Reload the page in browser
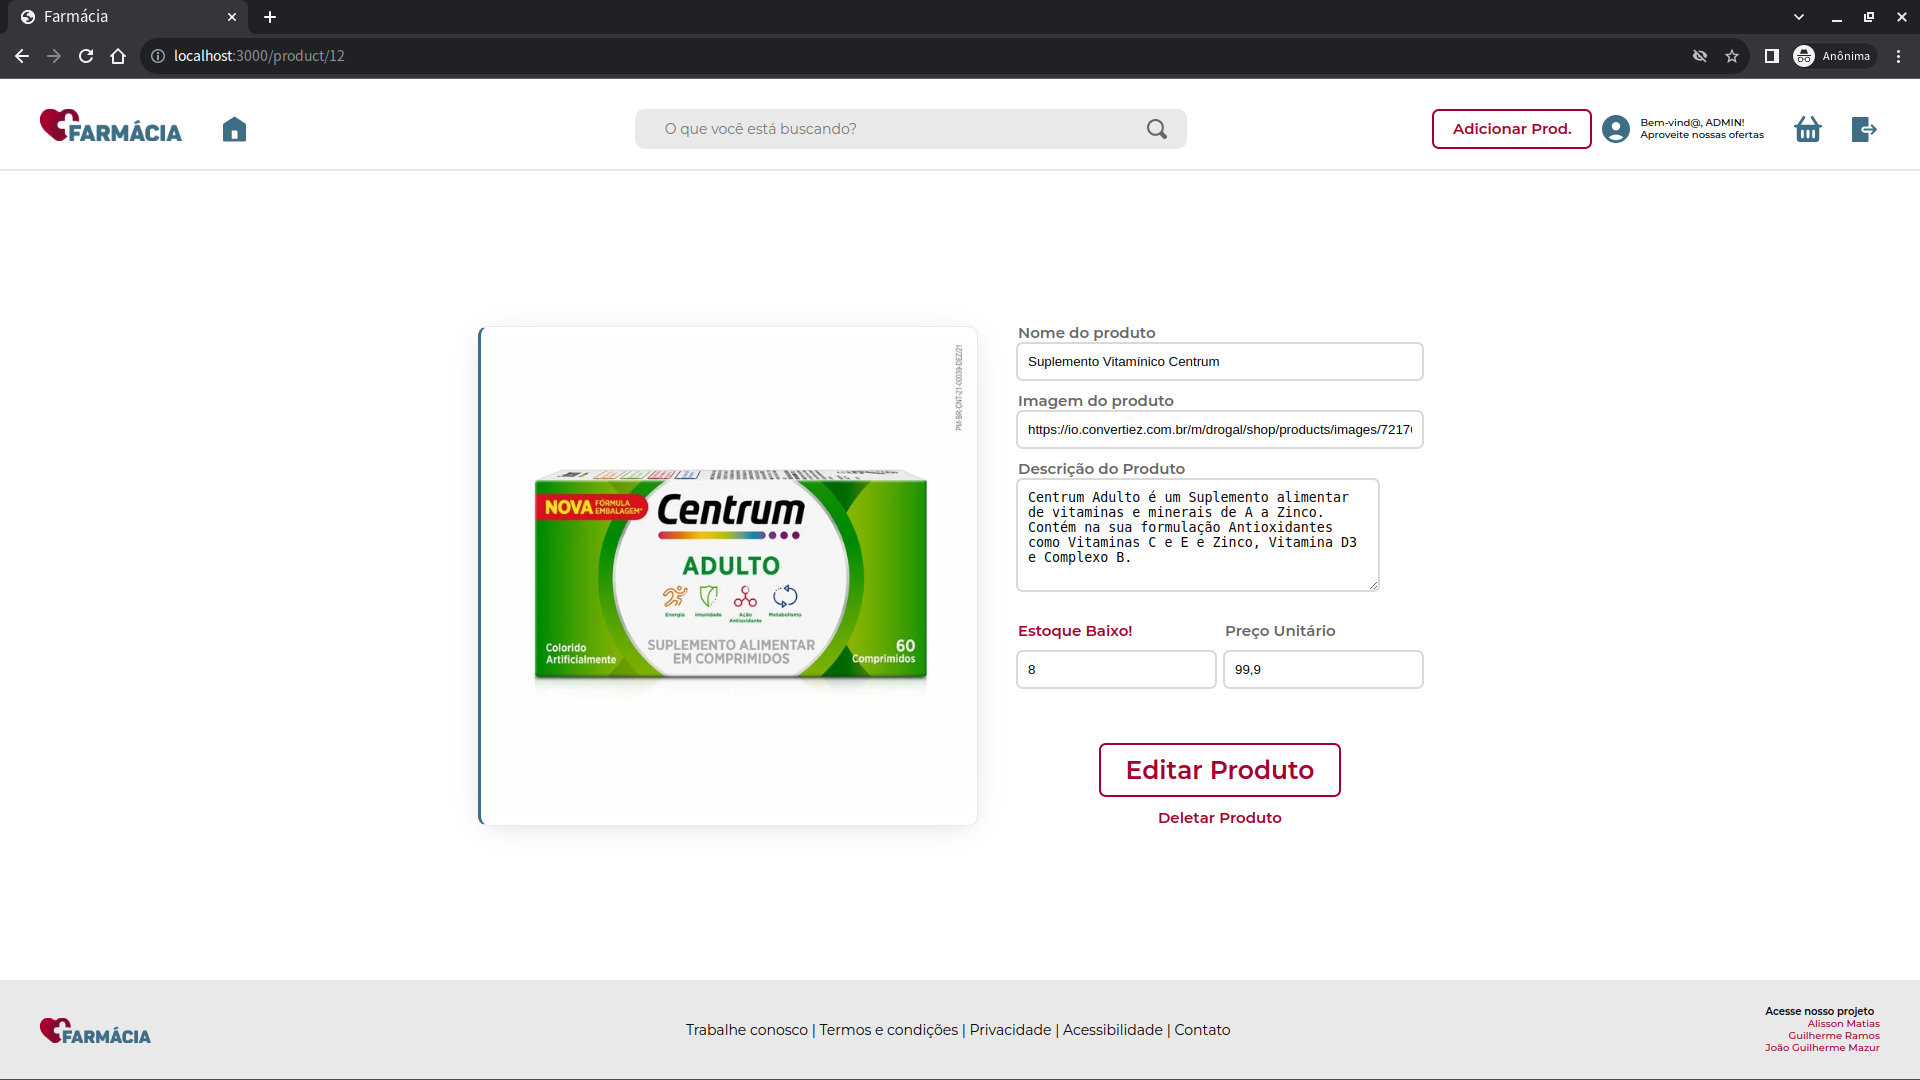Screen dimensions: 1920x1080 point(86,56)
